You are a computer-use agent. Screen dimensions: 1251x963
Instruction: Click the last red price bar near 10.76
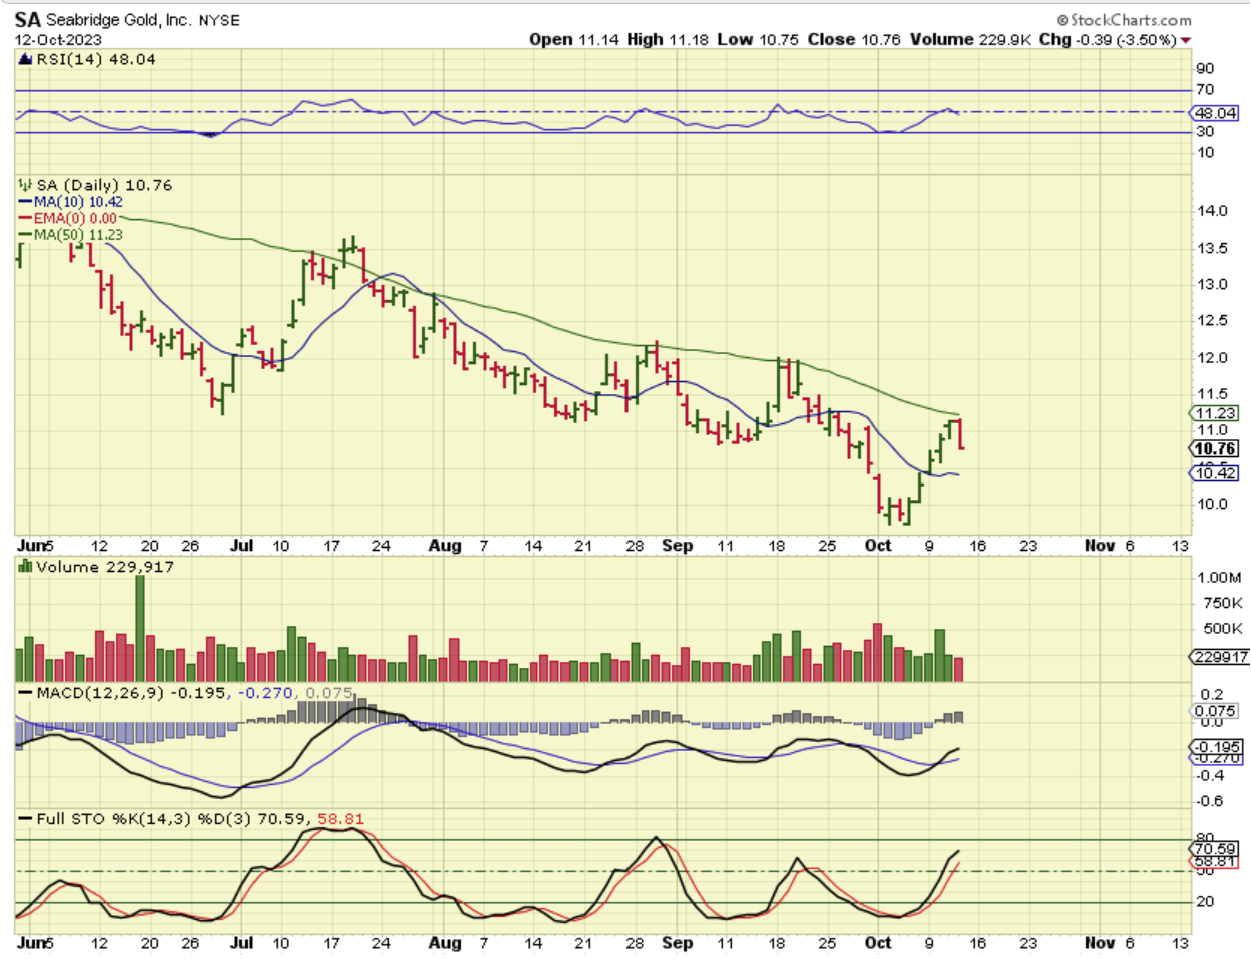click(x=961, y=434)
